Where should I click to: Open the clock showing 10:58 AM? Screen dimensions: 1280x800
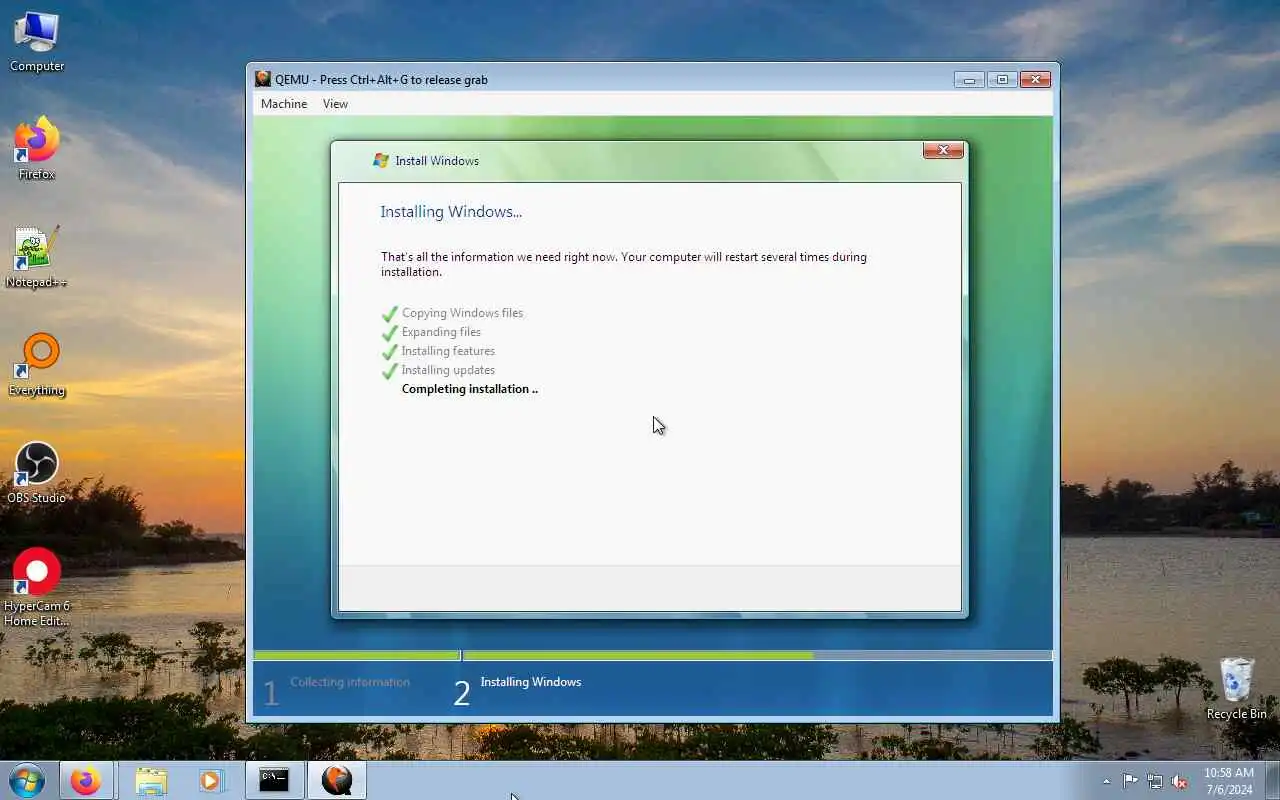(1228, 781)
